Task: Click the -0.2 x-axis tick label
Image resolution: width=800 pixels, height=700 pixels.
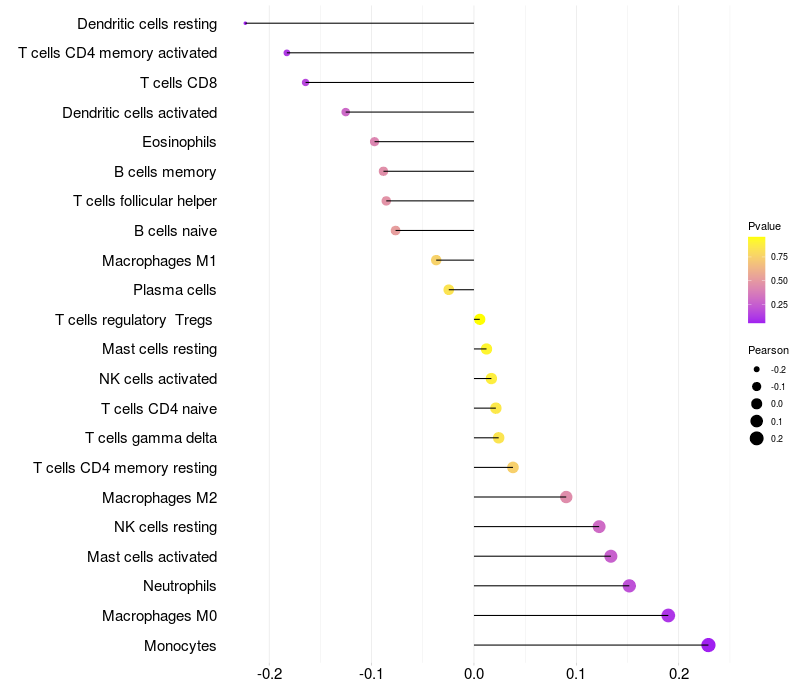Action: tap(270, 674)
